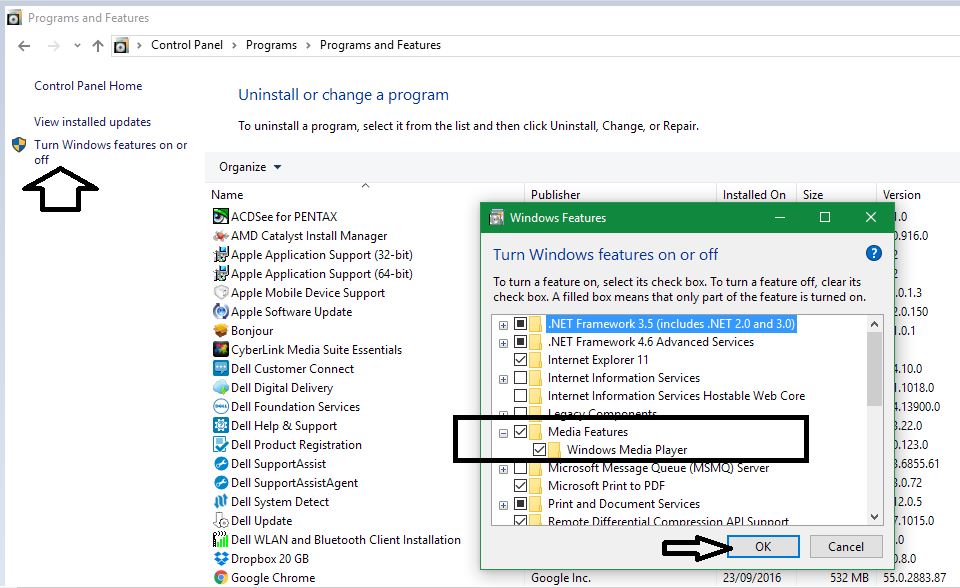Click the Apple Software Update icon
Image resolution: width=960 pixels, height=588 pixels.
(x=220, y=312)
